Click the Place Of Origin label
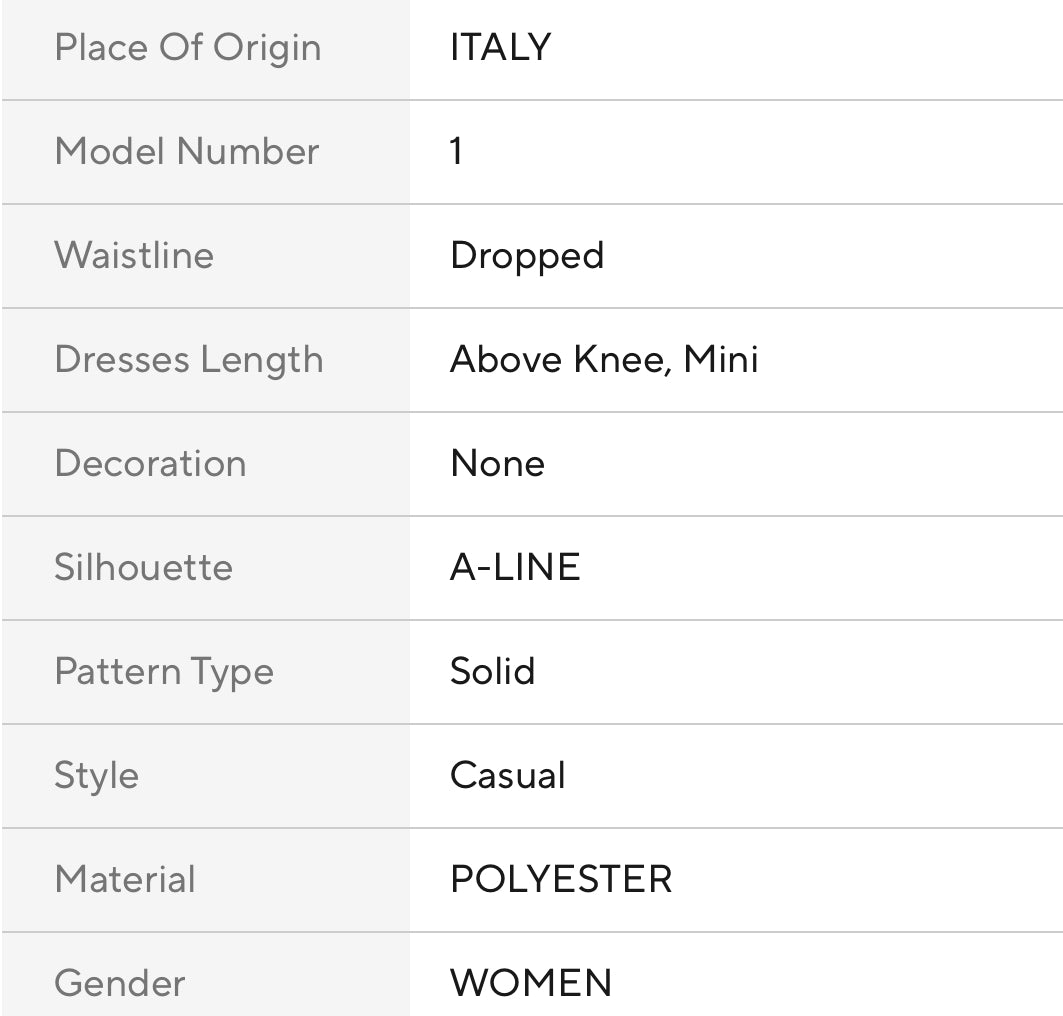1063x1016 pixels. coord(188,48)
